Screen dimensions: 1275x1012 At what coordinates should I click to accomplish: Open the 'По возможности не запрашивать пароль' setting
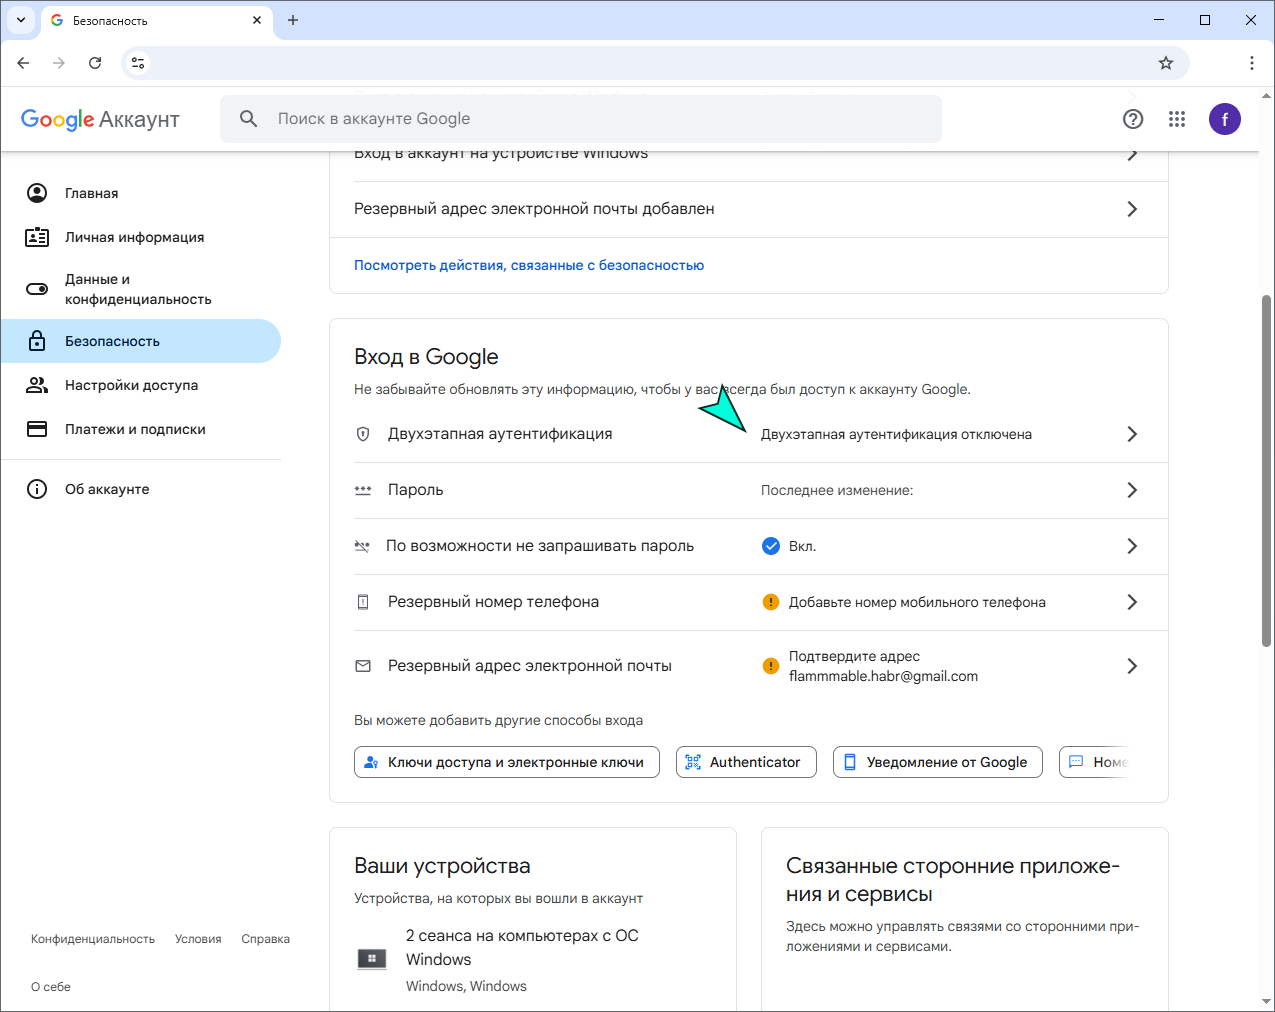tap(540, 546)
